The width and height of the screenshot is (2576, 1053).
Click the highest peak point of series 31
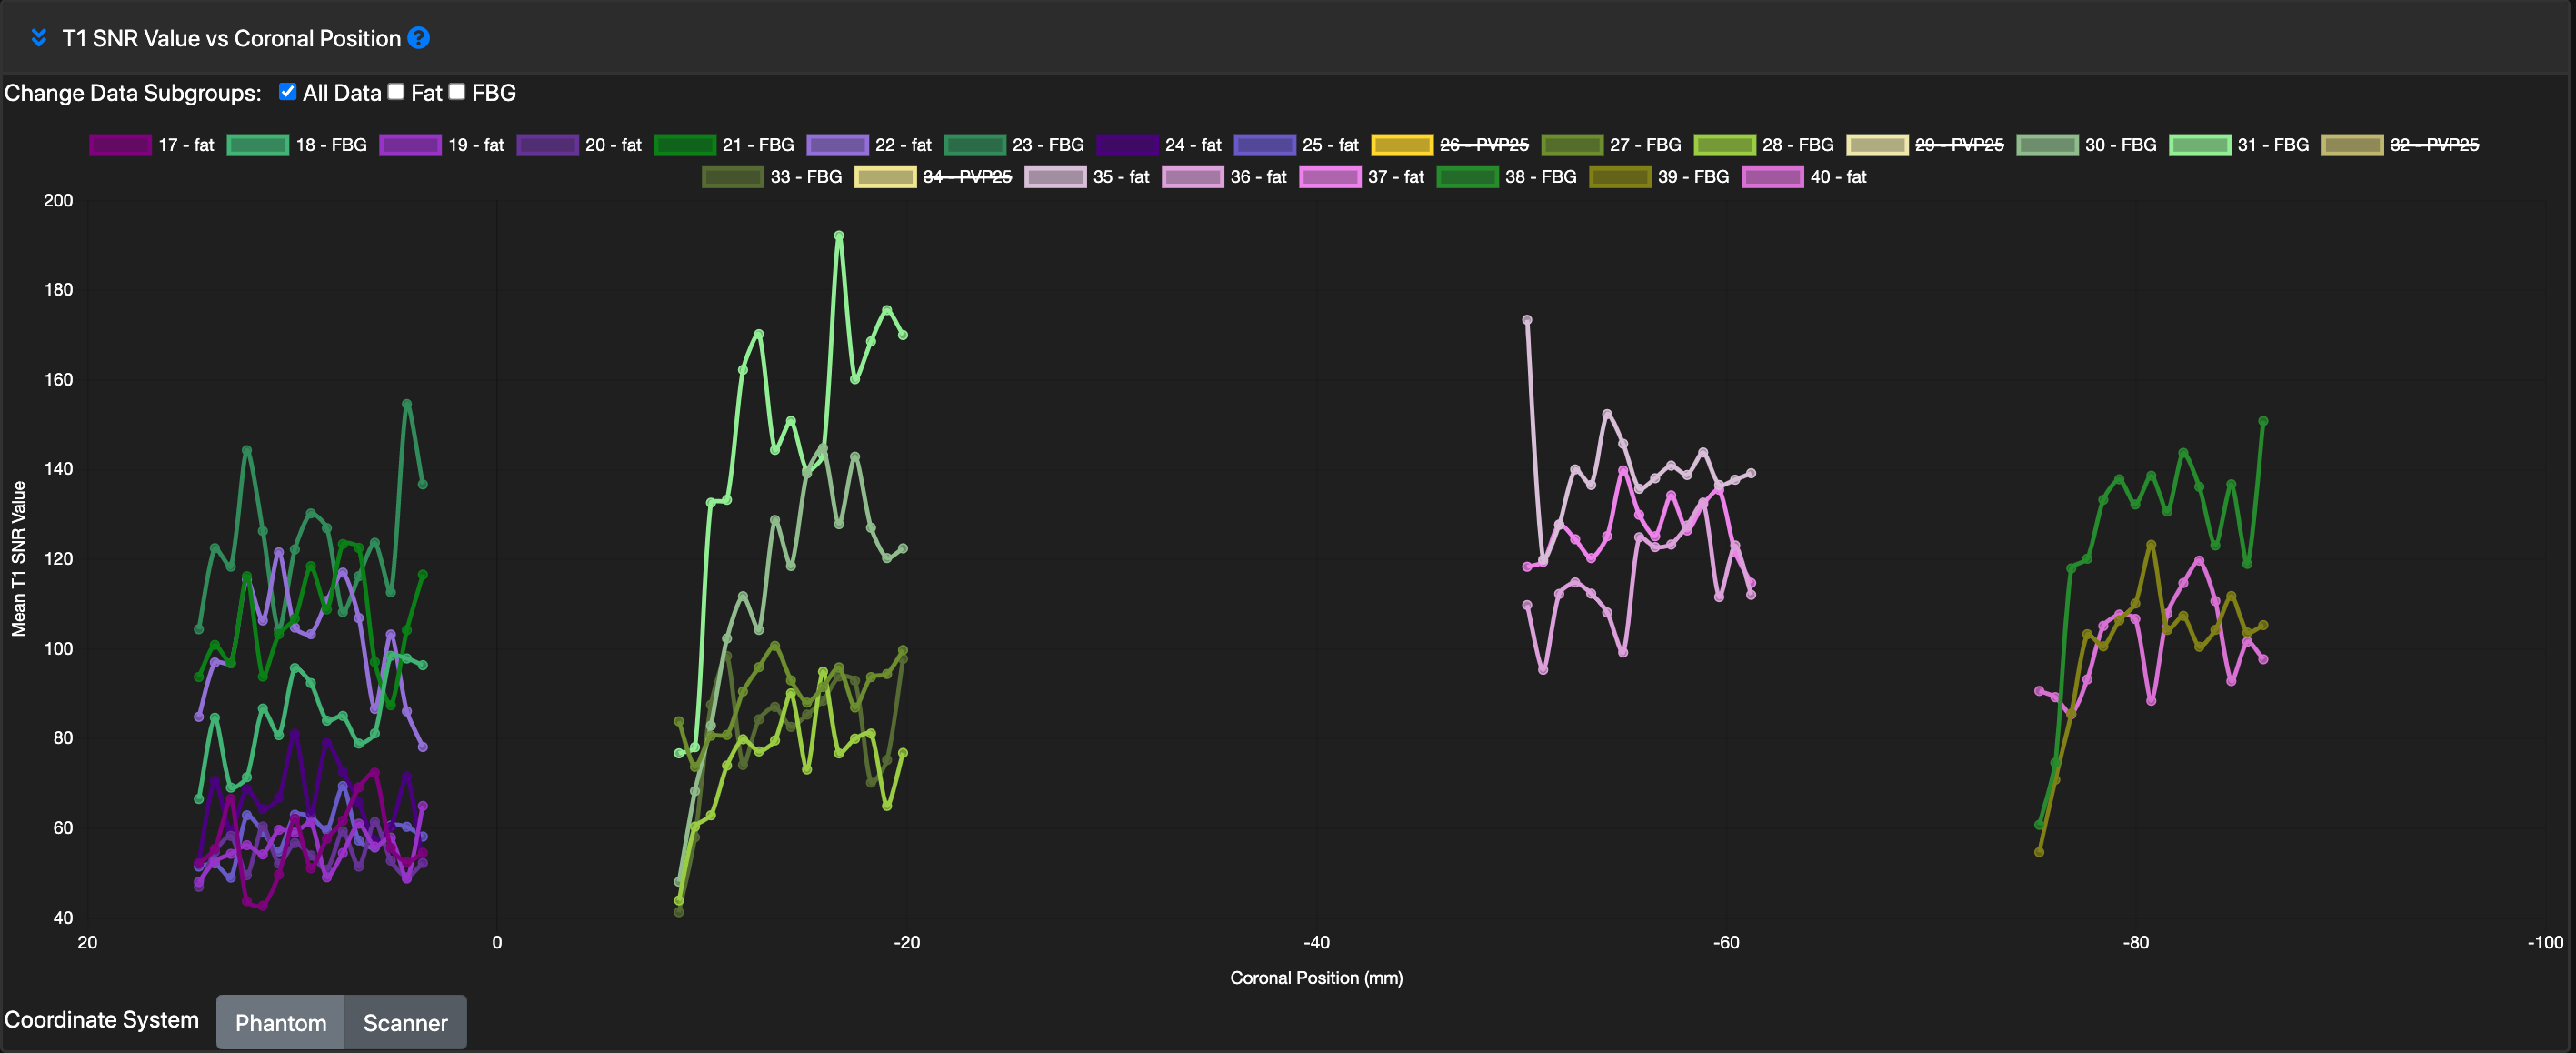tap(839, 237)
